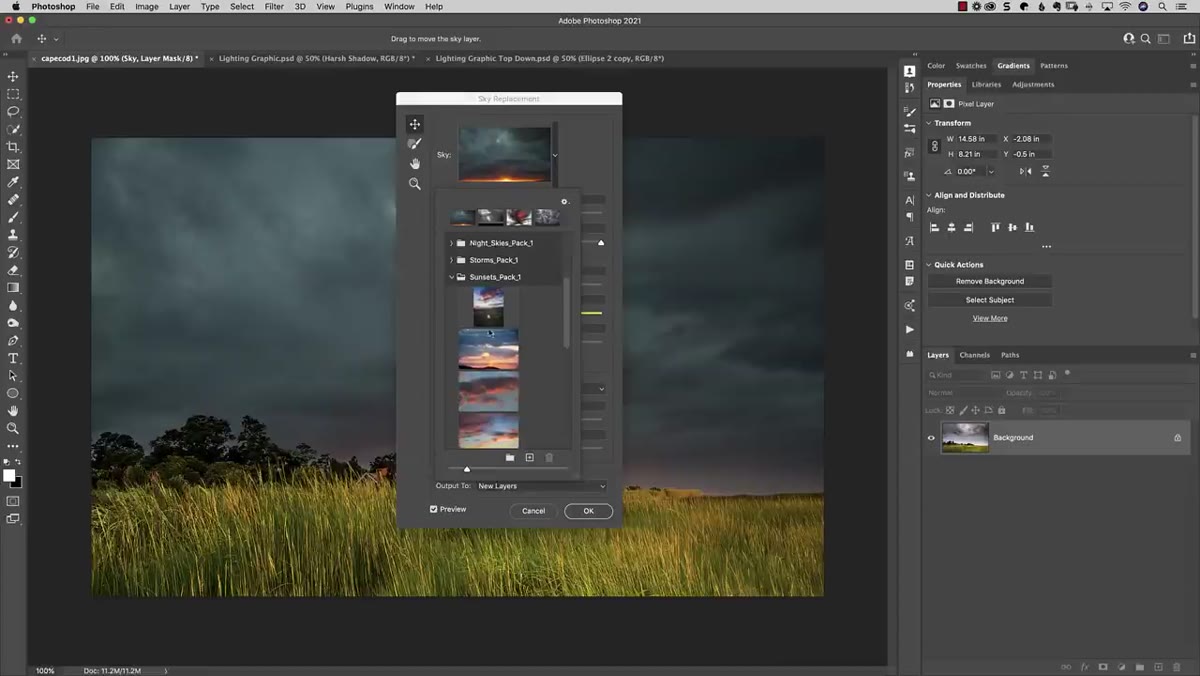
Task: Select the Ellipse shape tool
Action: click(13, 393)
